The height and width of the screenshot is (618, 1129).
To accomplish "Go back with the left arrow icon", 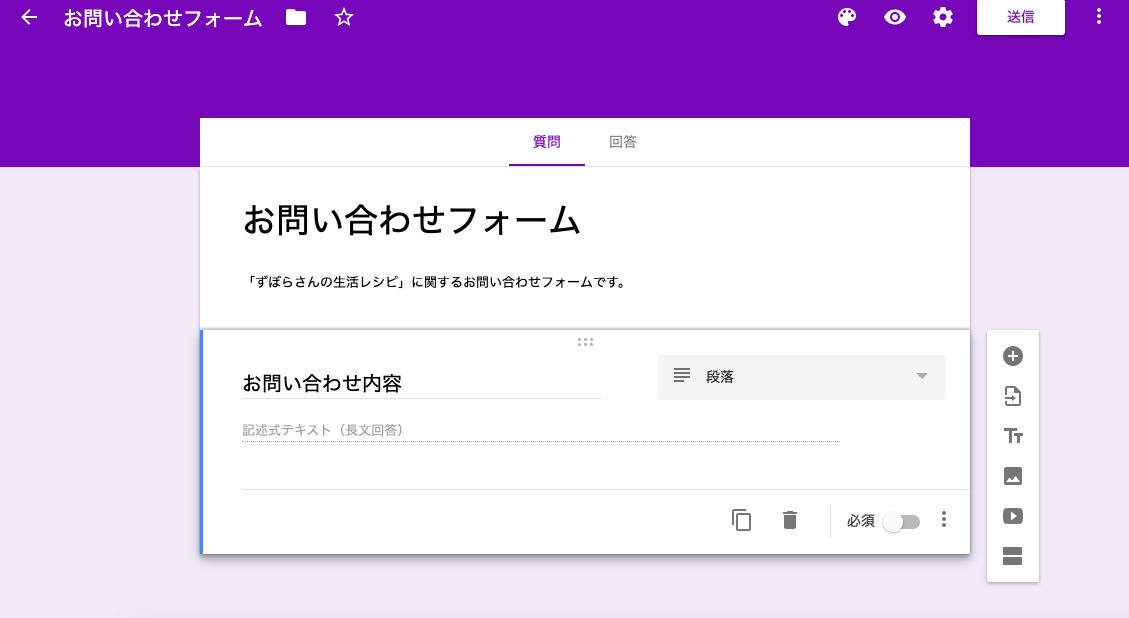I will point(29,17).
